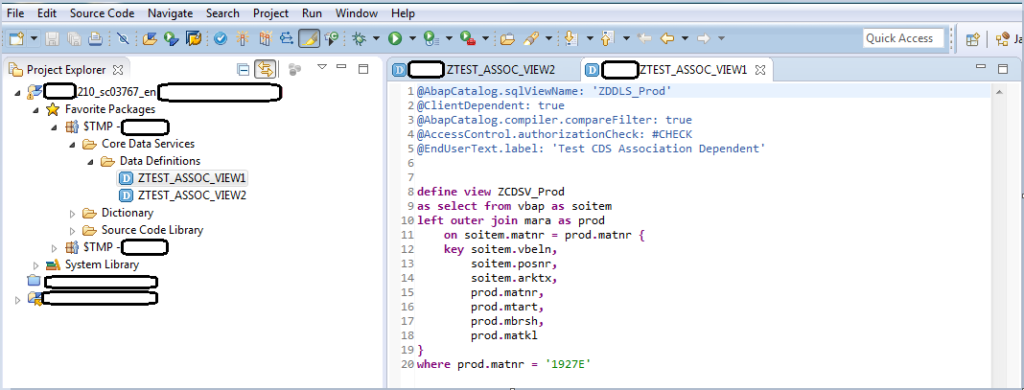Click the Print toolbar icon
The width and height of the screenshot is (1024, 390).
(x=95, y=39)
